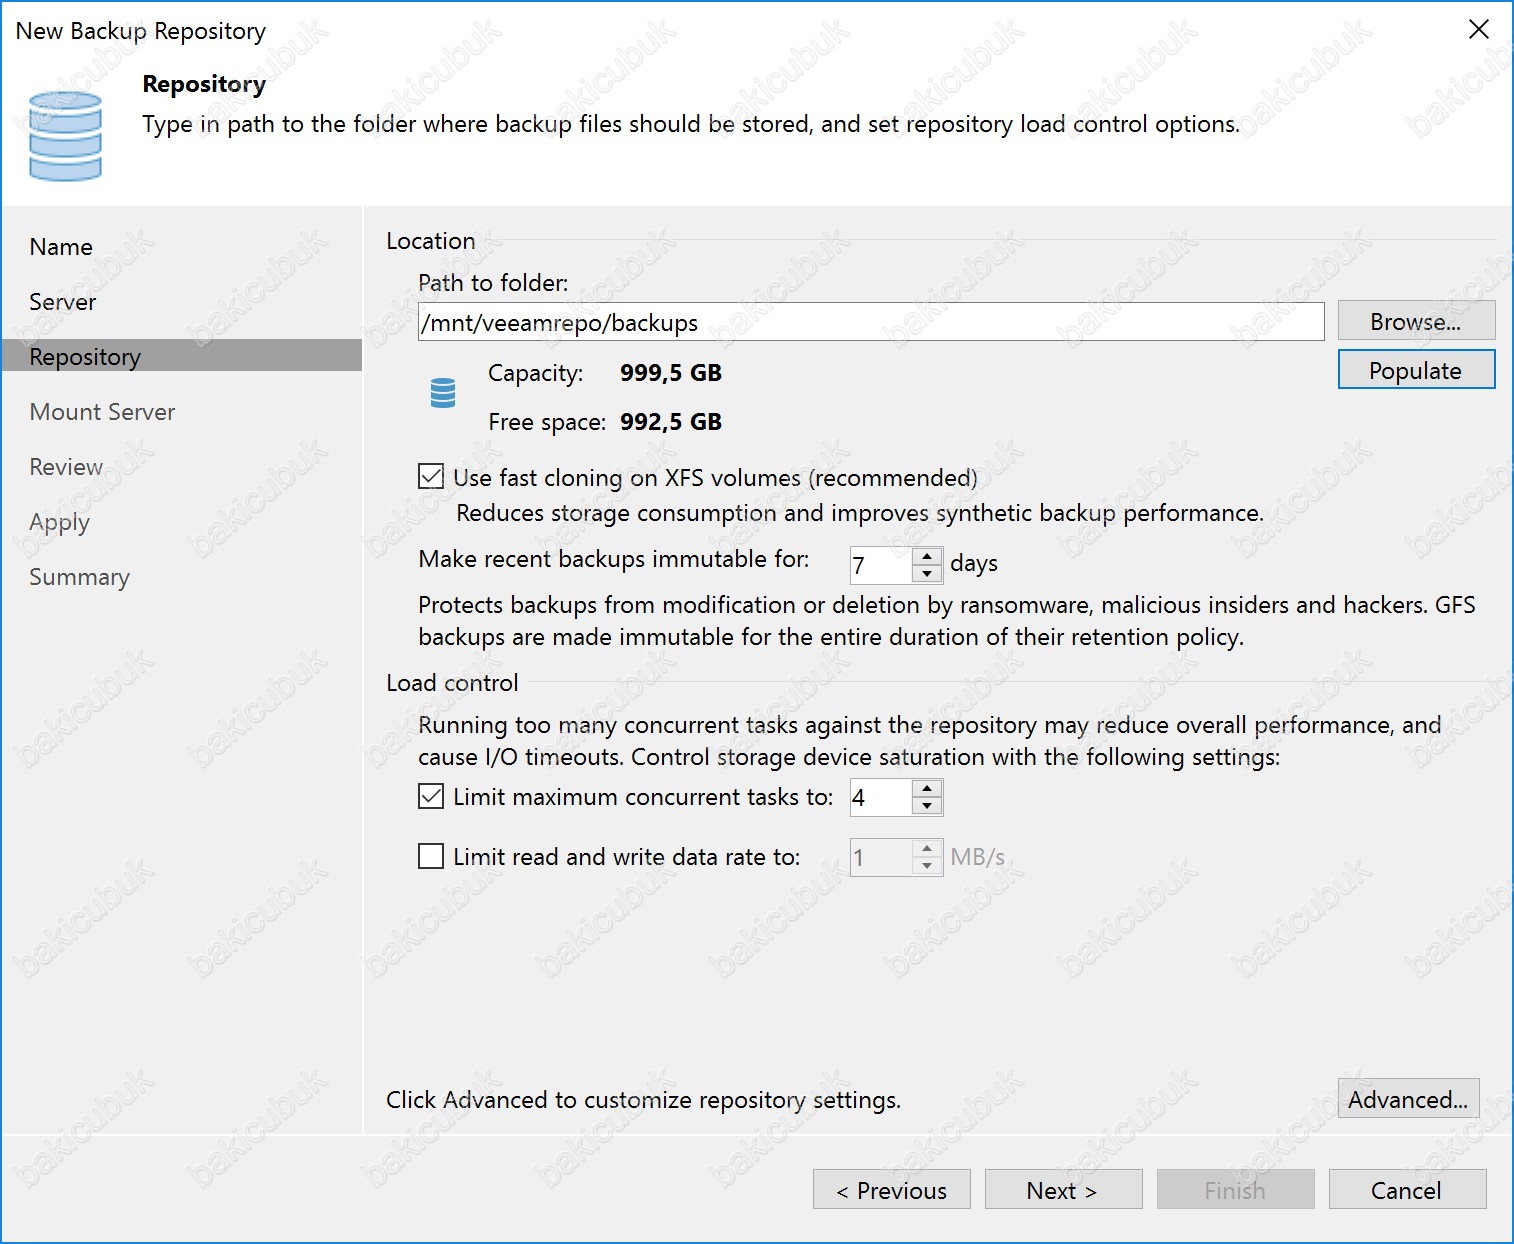This screenshot has height=1244, width=1514.
Task: Decrease immutable days with down arrow
Action: point(927,573)
